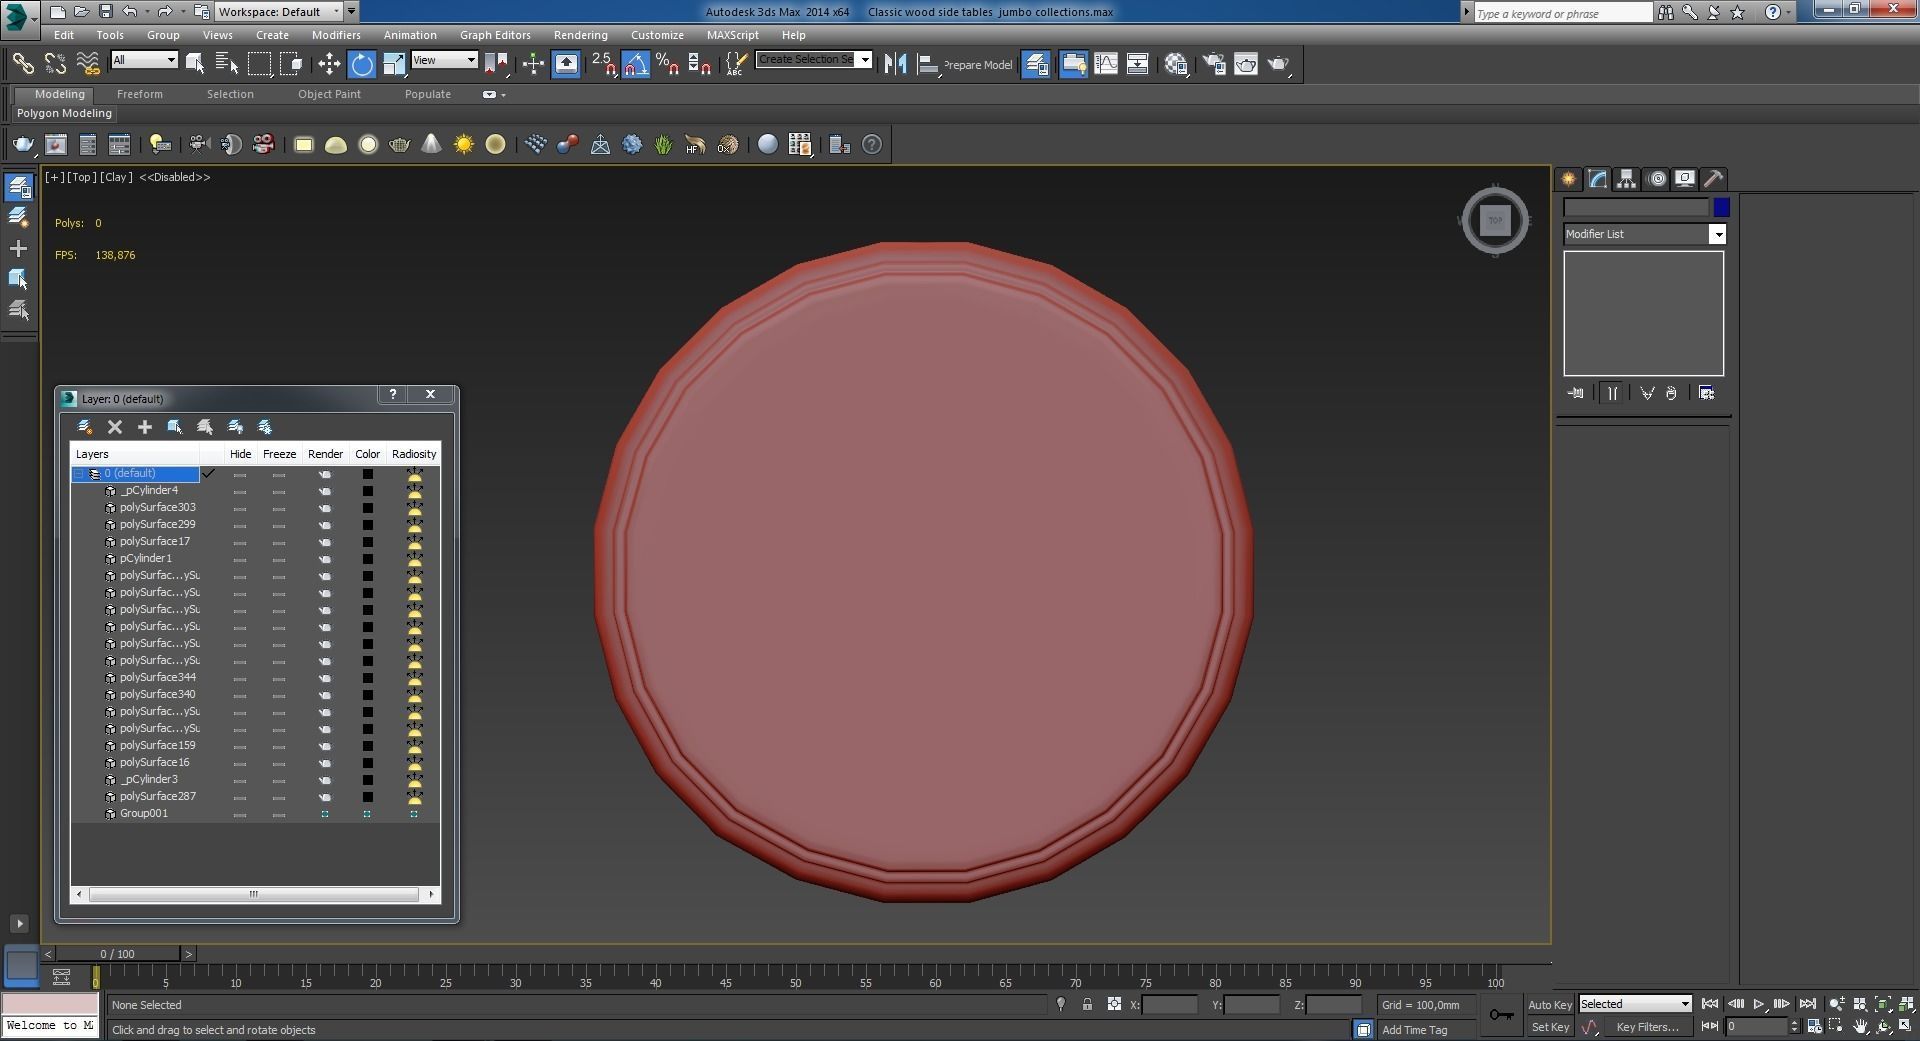This screenshot has height=1041, width=1920.
Task: Click the Render Production teapot icon
Action: pyautogui.click(x=1278, y=64)
